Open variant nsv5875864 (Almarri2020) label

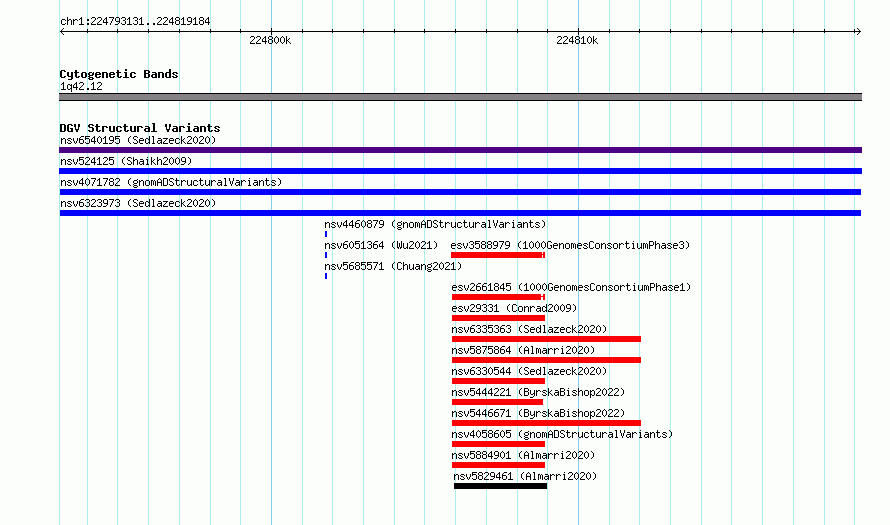click(523, 350)
